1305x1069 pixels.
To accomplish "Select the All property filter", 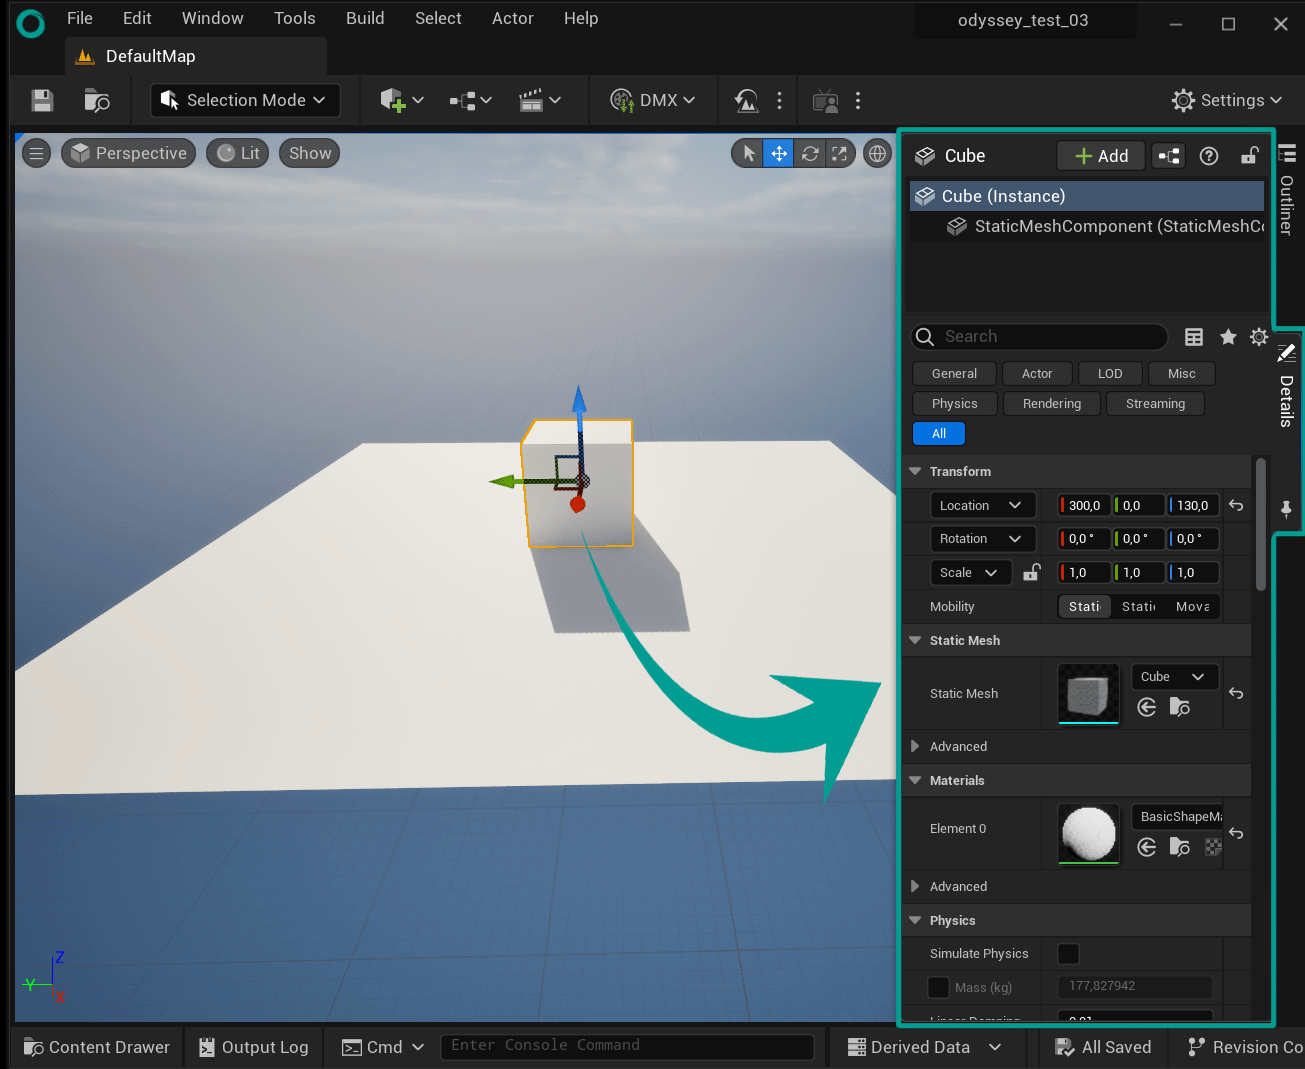I will [x=939, y=434].
